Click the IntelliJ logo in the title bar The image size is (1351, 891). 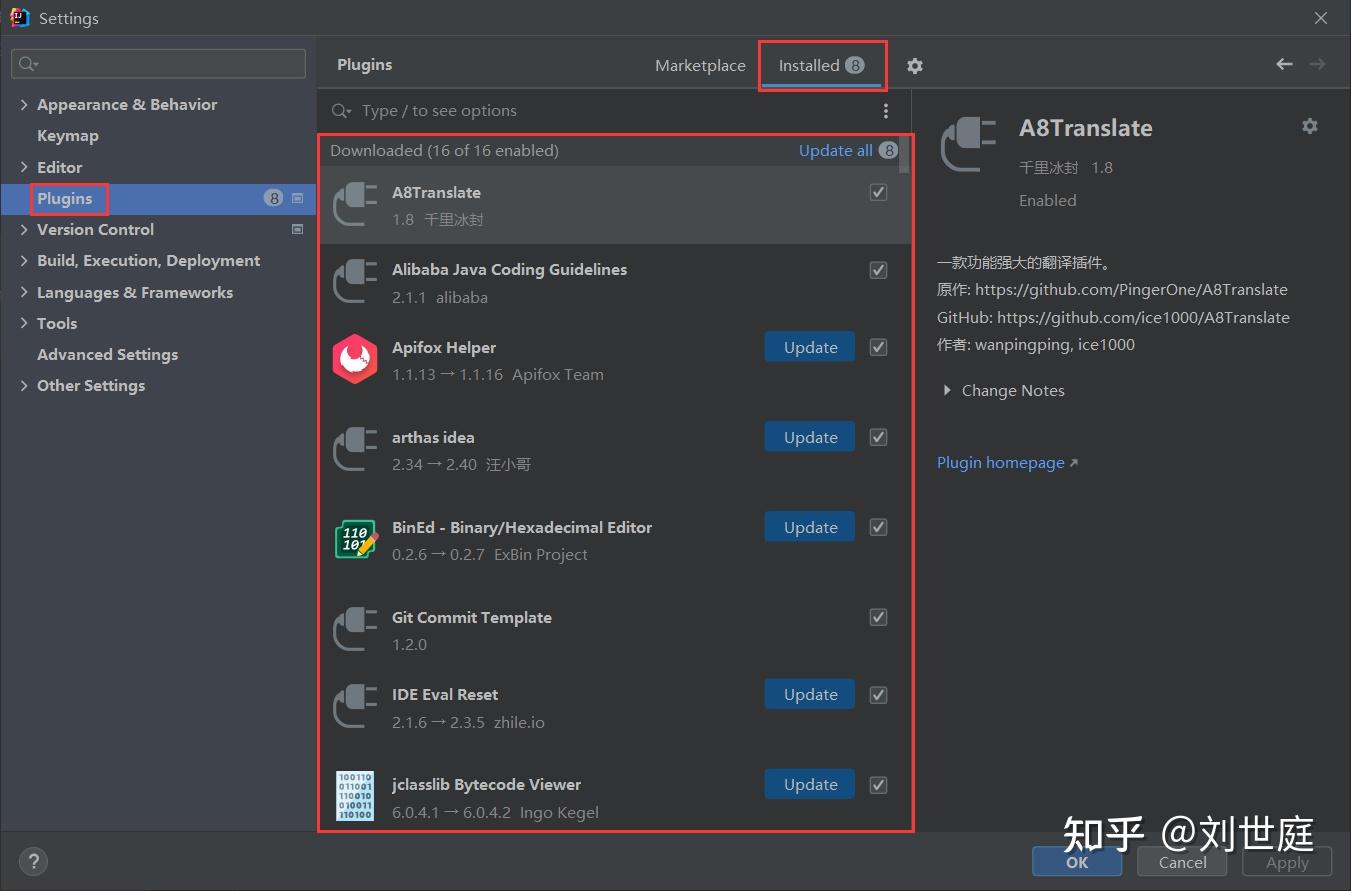coord(19,17)
